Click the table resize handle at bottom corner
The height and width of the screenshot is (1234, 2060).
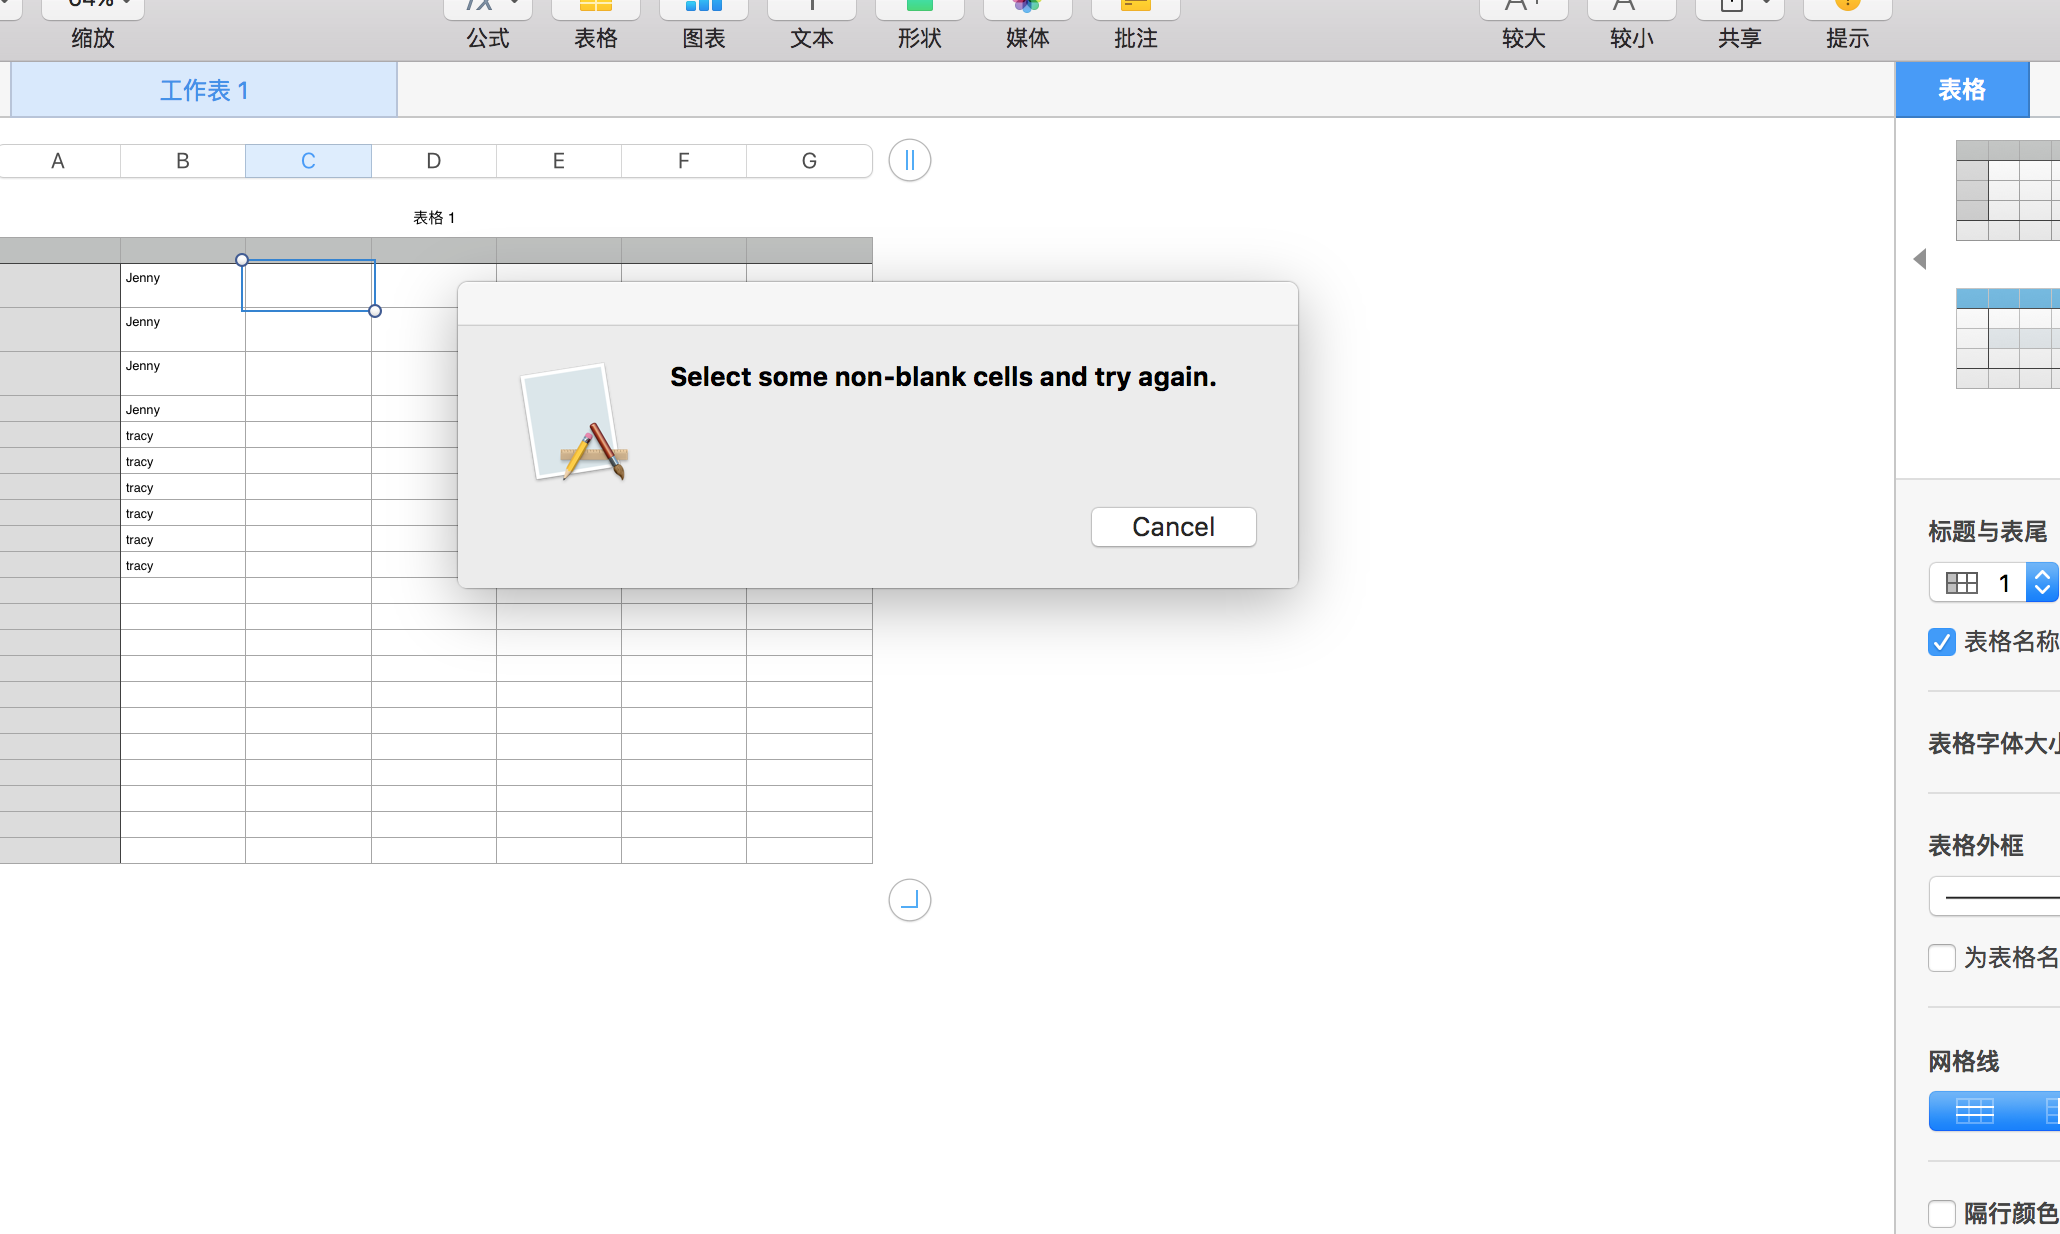click(910, 900)
